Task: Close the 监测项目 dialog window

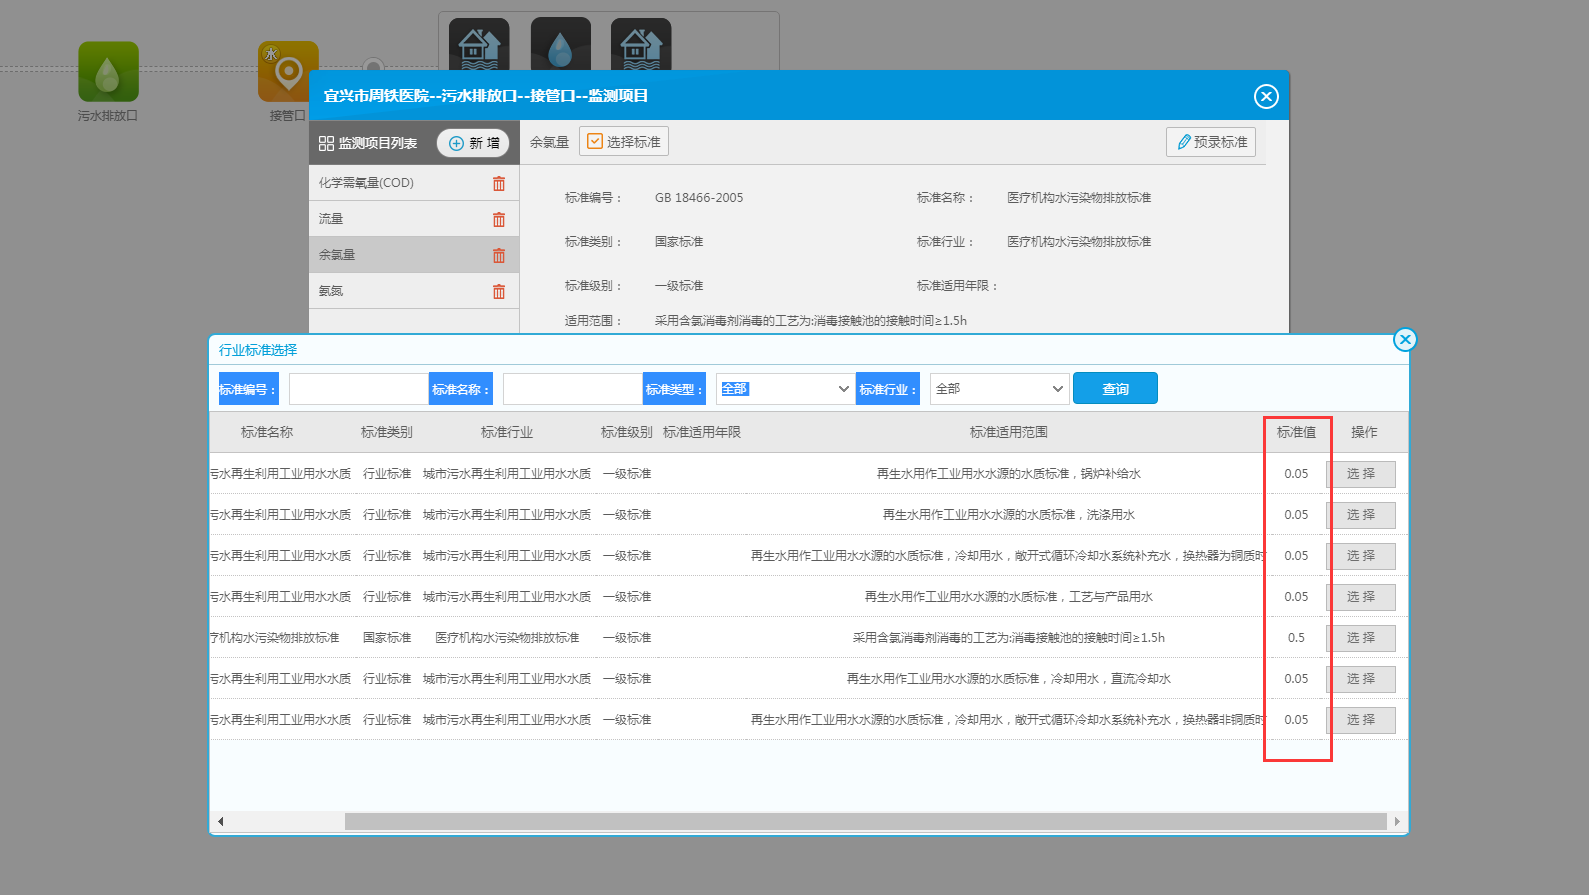Action: tap(1266, 96)
